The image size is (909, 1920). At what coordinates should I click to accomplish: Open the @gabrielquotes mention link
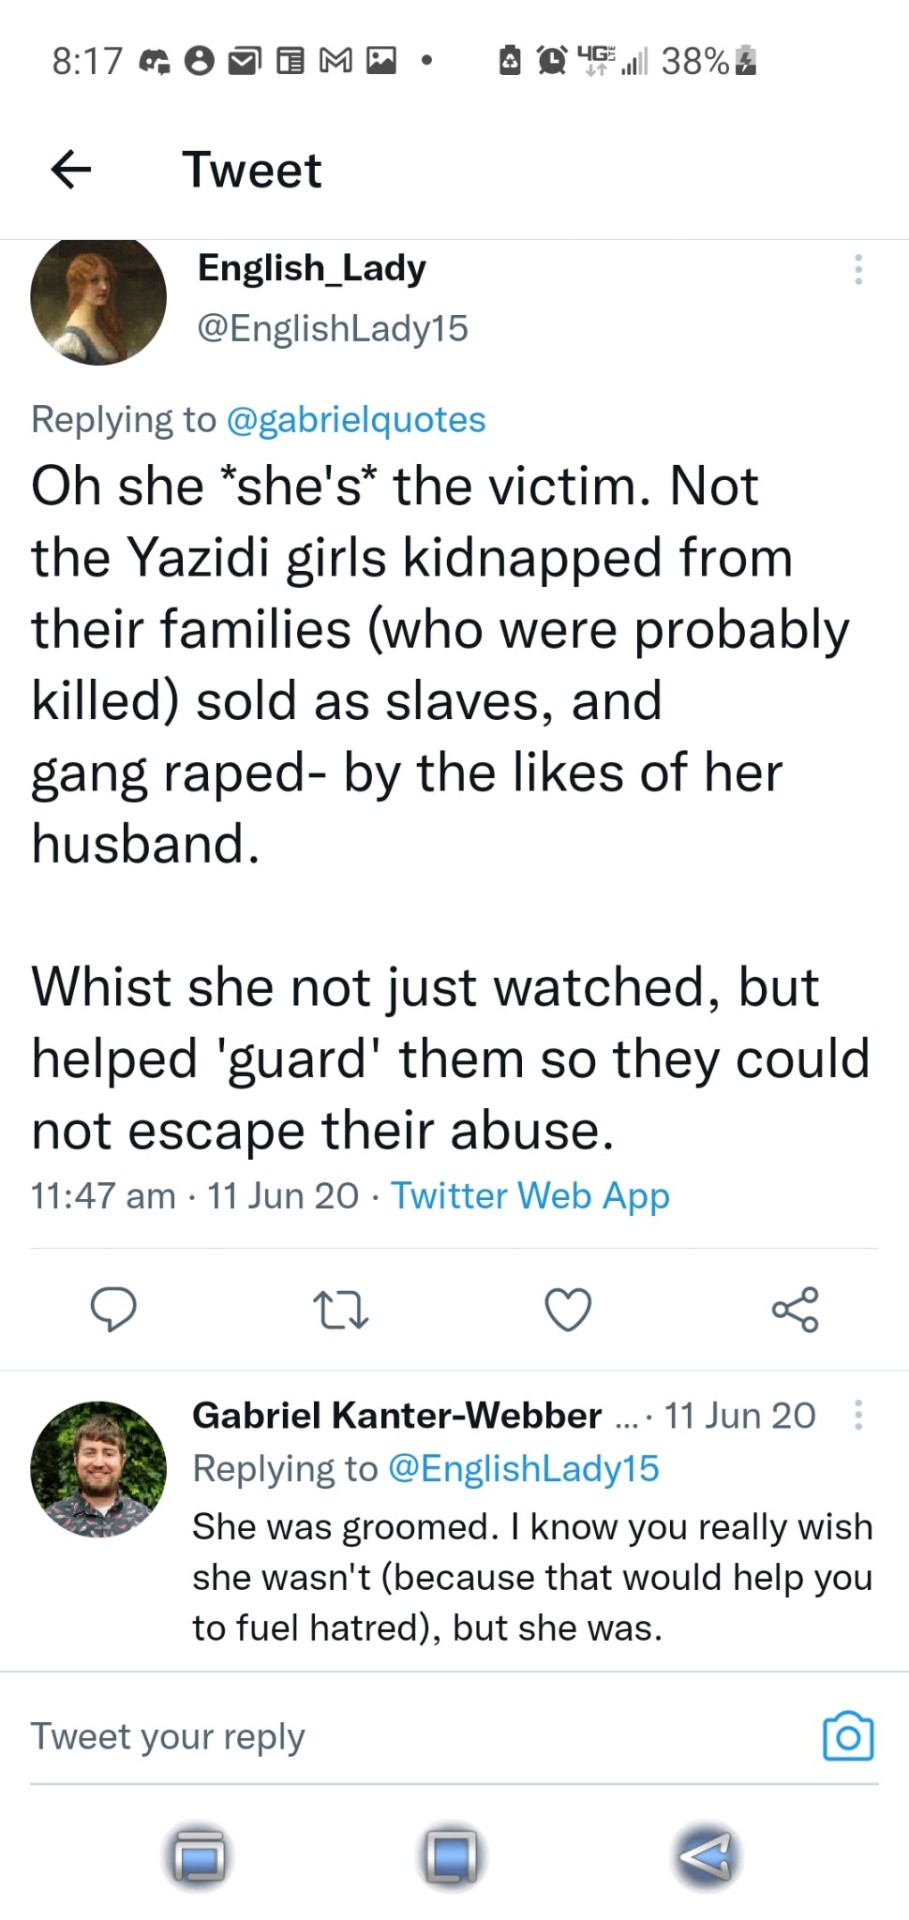[356, 419]
